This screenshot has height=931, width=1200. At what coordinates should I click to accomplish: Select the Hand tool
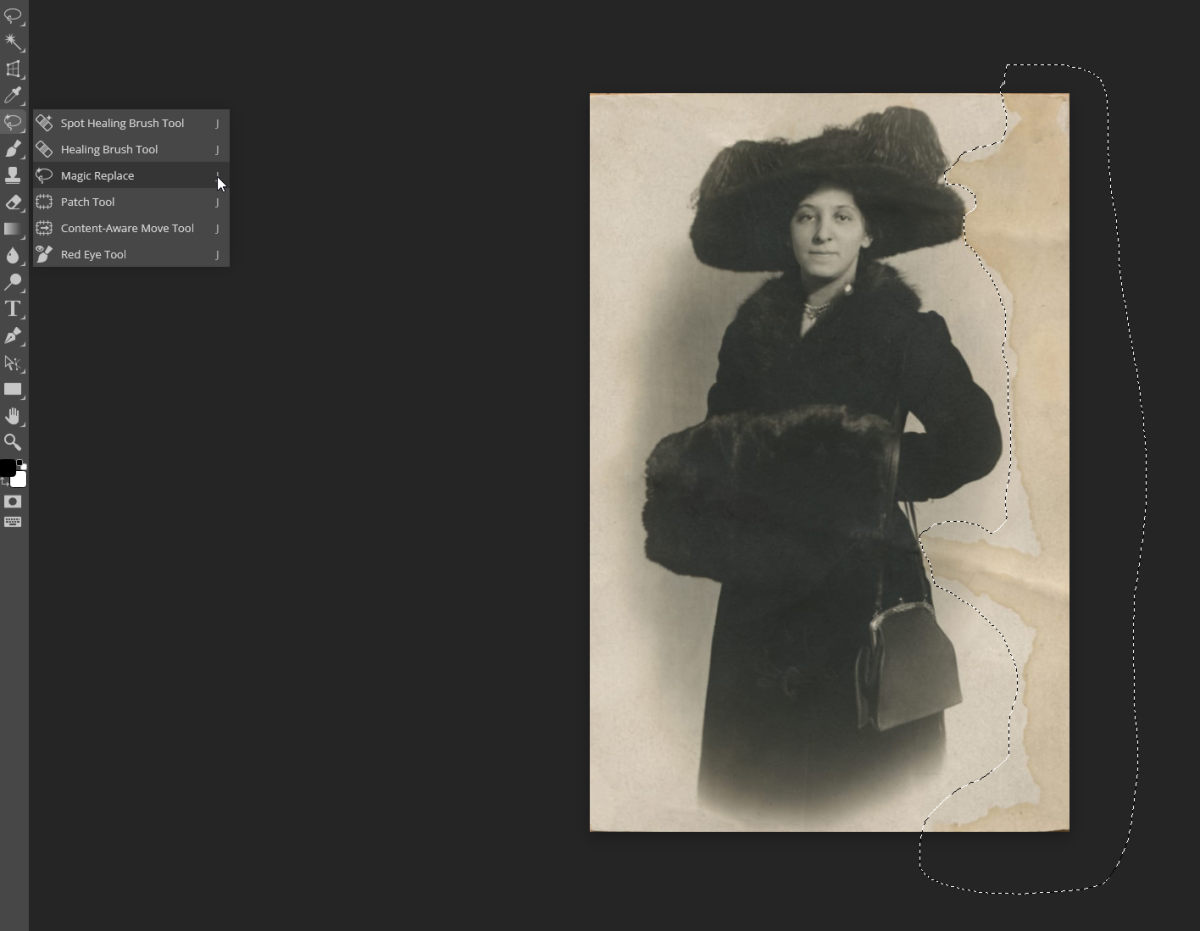[13, 416]
